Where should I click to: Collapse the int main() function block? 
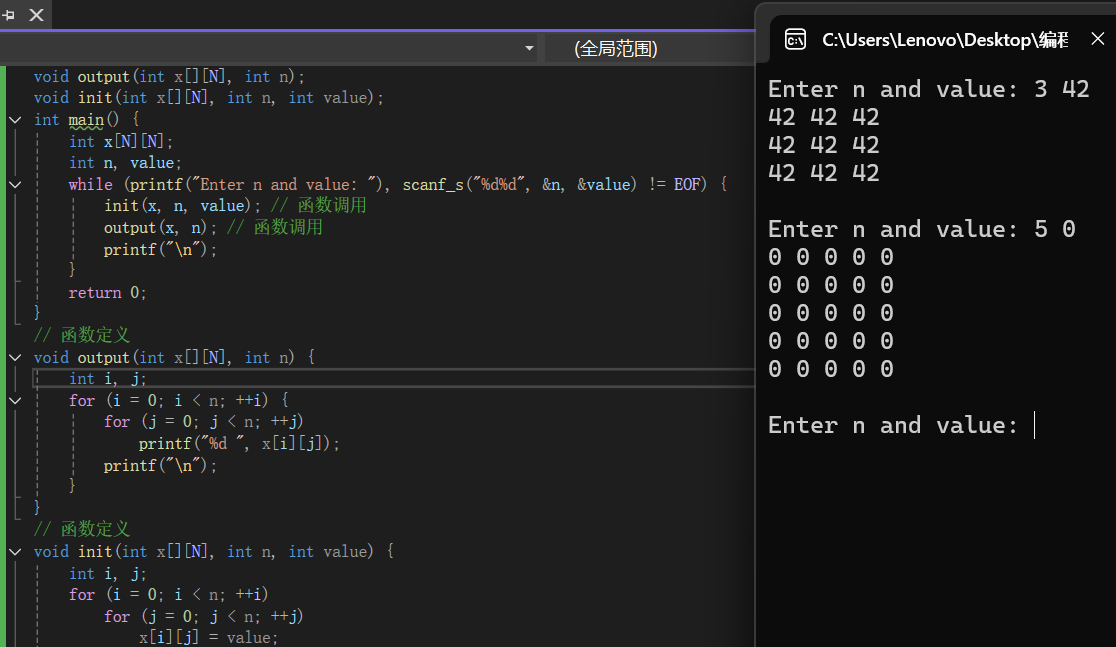(15, 120)
